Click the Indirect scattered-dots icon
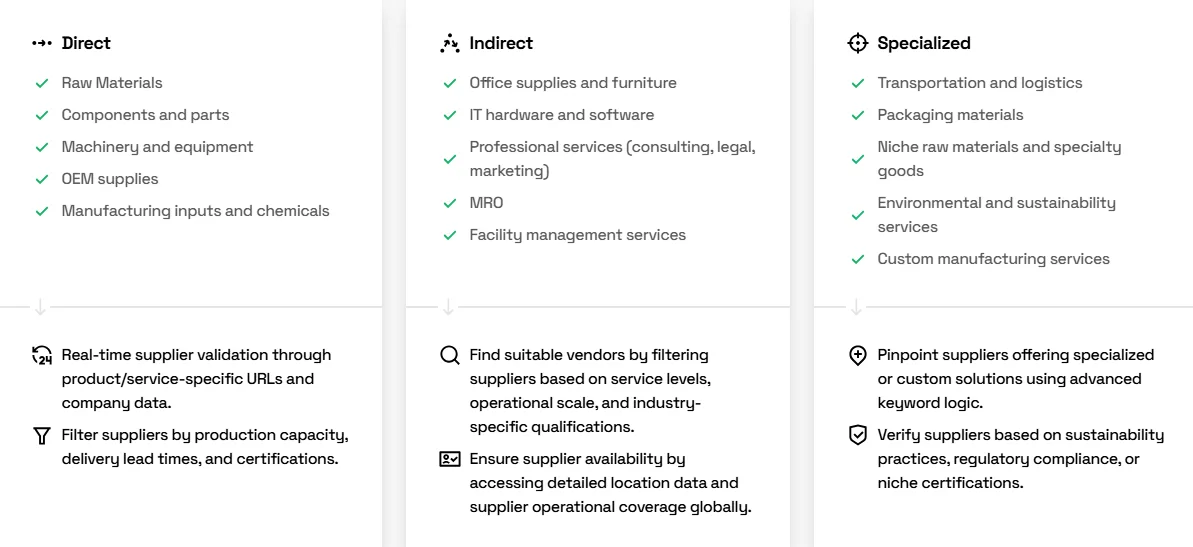This screenshot has height=547, width=1193. [x=450, y=43]
